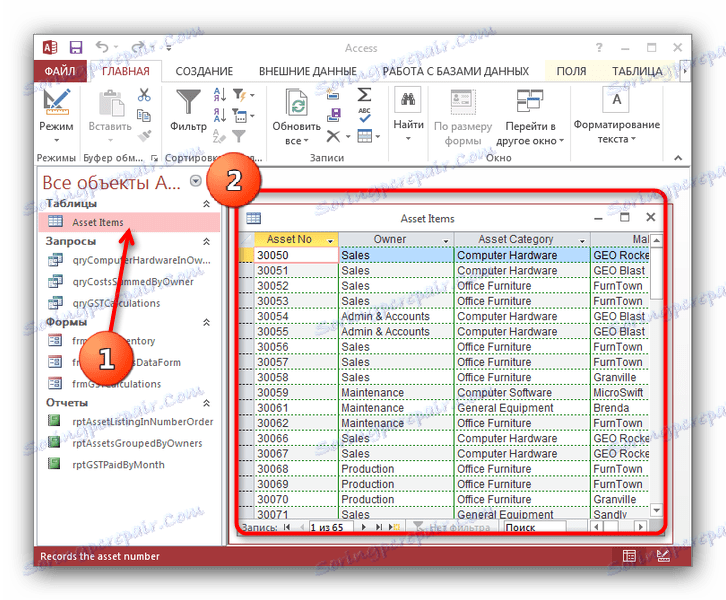
Task: Collapse the Запросы group
Action: click(x=207, y=241)
